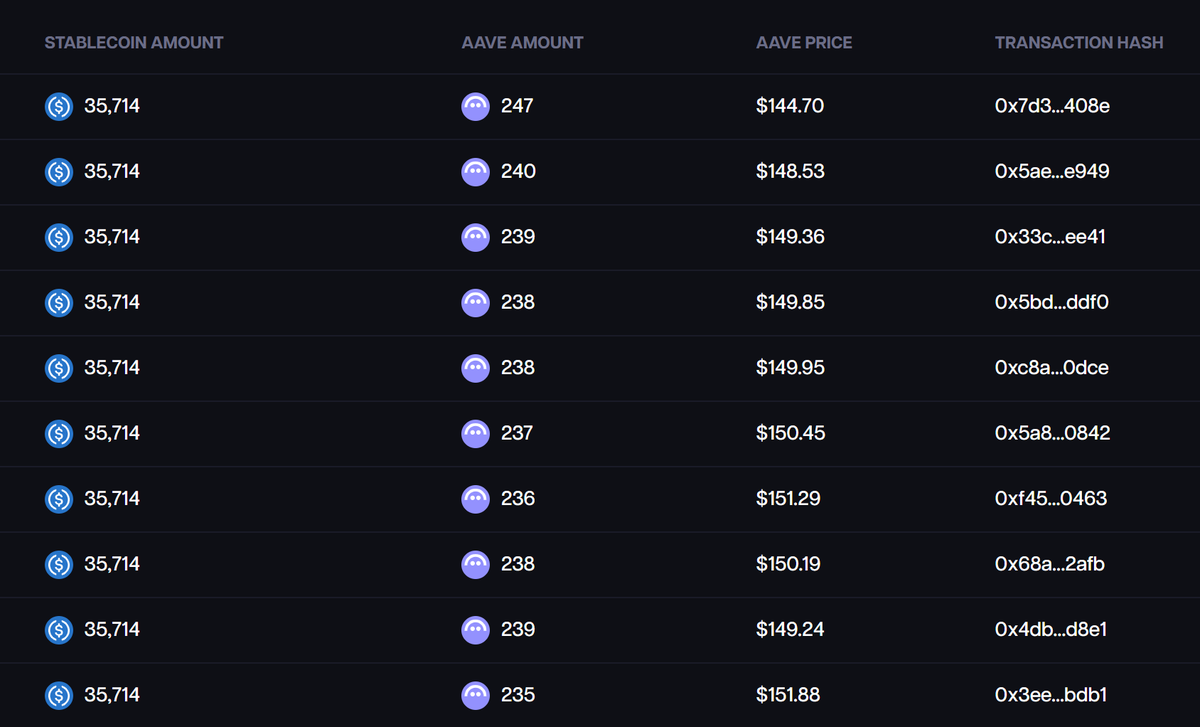Viewport: 1200px width, 727px height.
Task: Click the AAVE icon next to 237
Action: coord(475,433)
